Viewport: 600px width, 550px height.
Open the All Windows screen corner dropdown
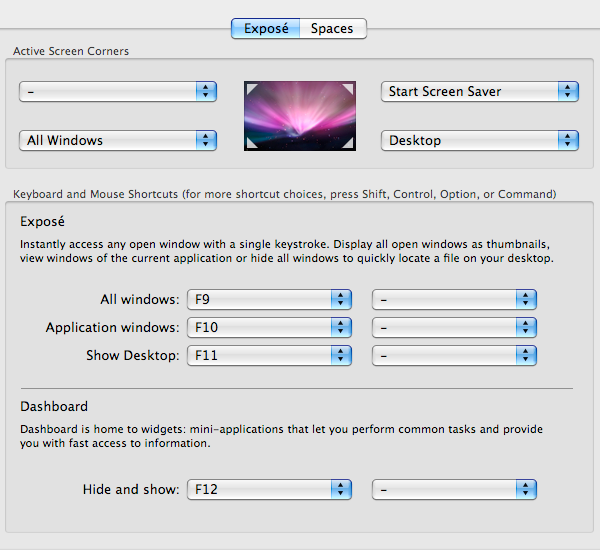coord(118,140)
